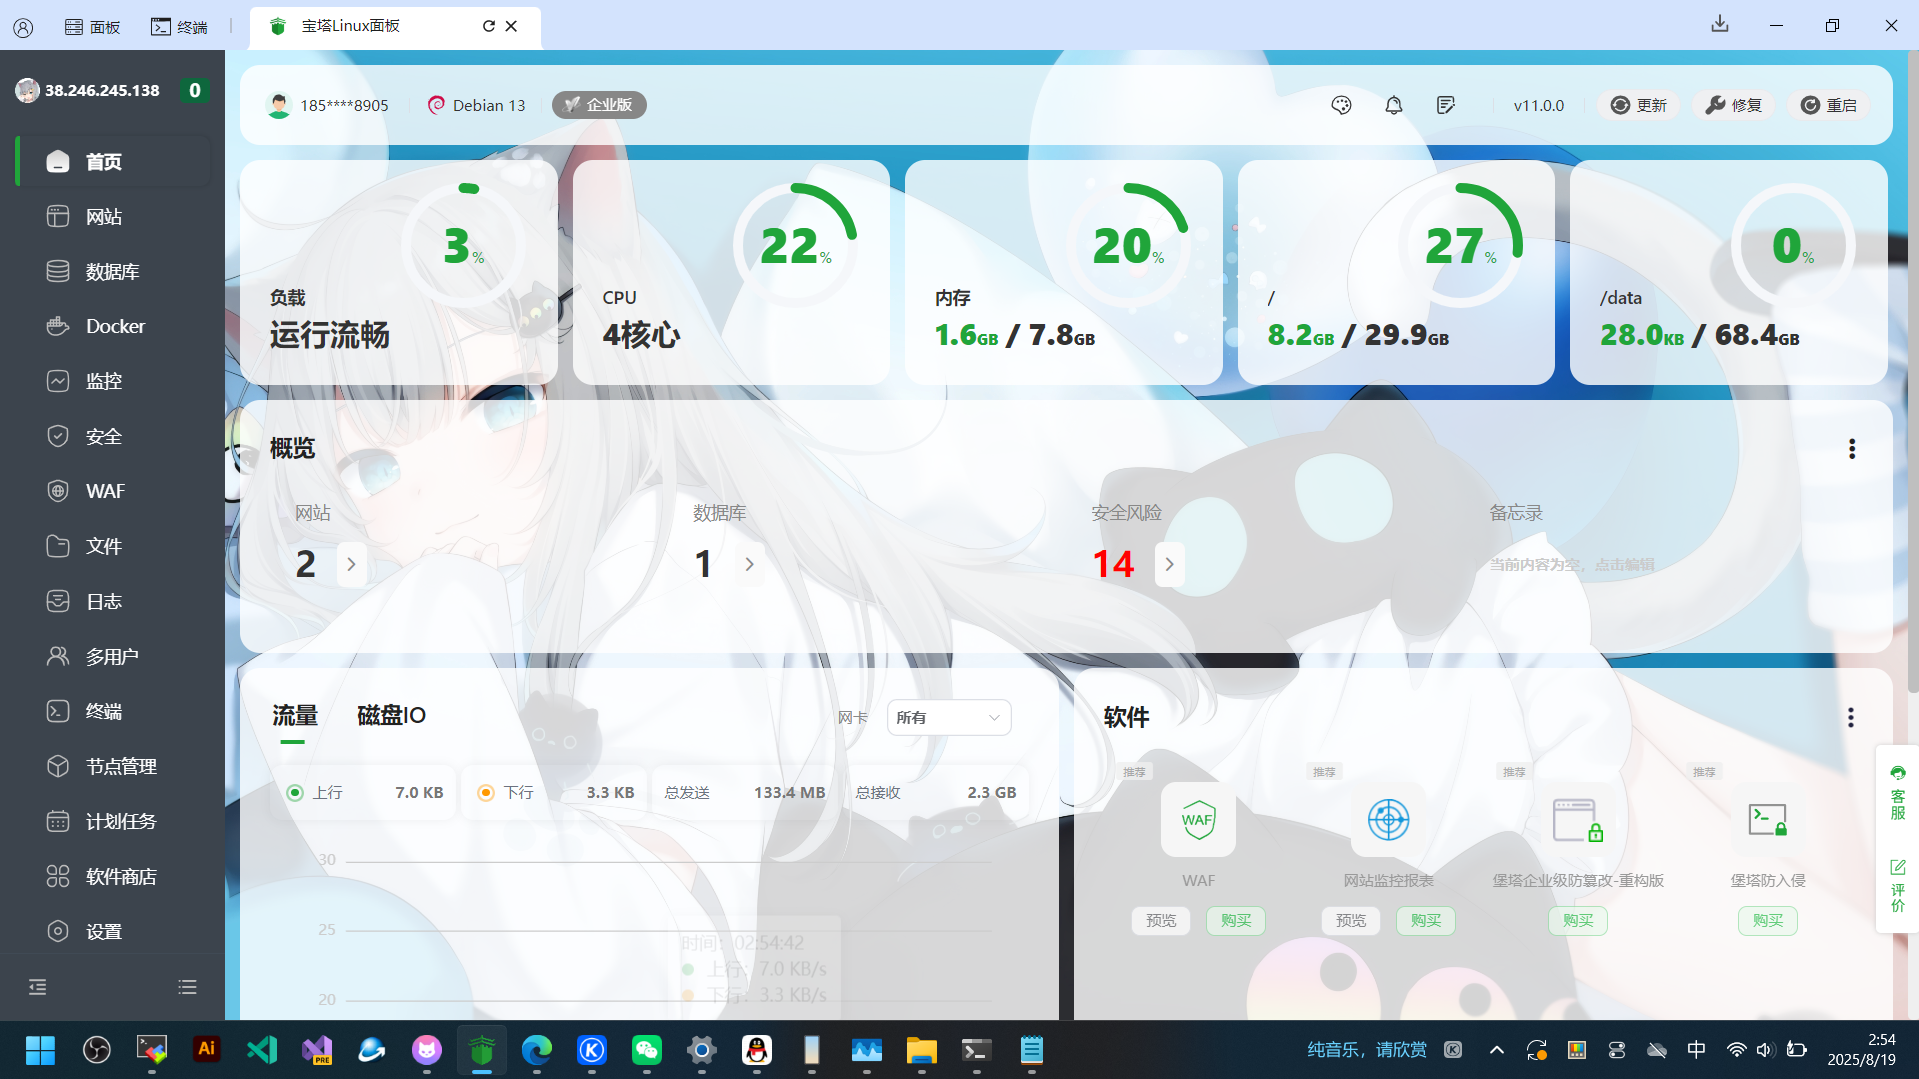This screenshot has width=1919, height=1079.
Task: Click the website monitoring report icon
Action: coord(1388,820)
